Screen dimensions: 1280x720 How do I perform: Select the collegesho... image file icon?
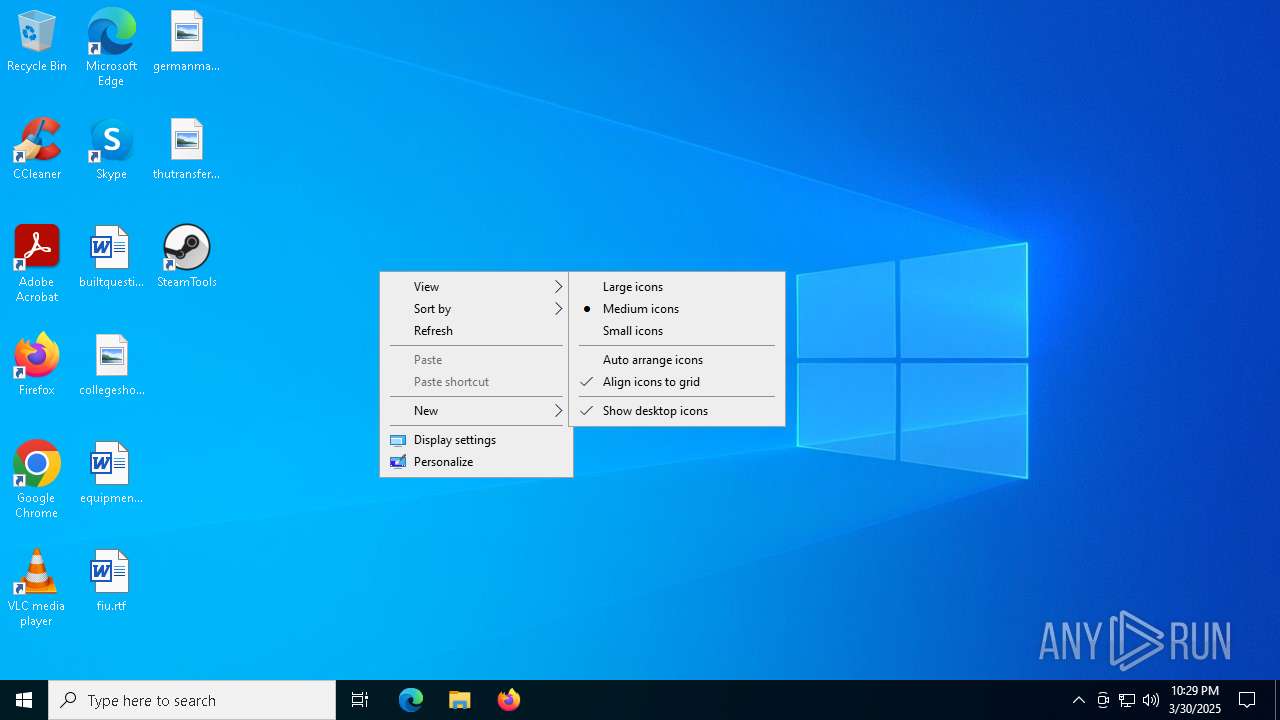111,365
